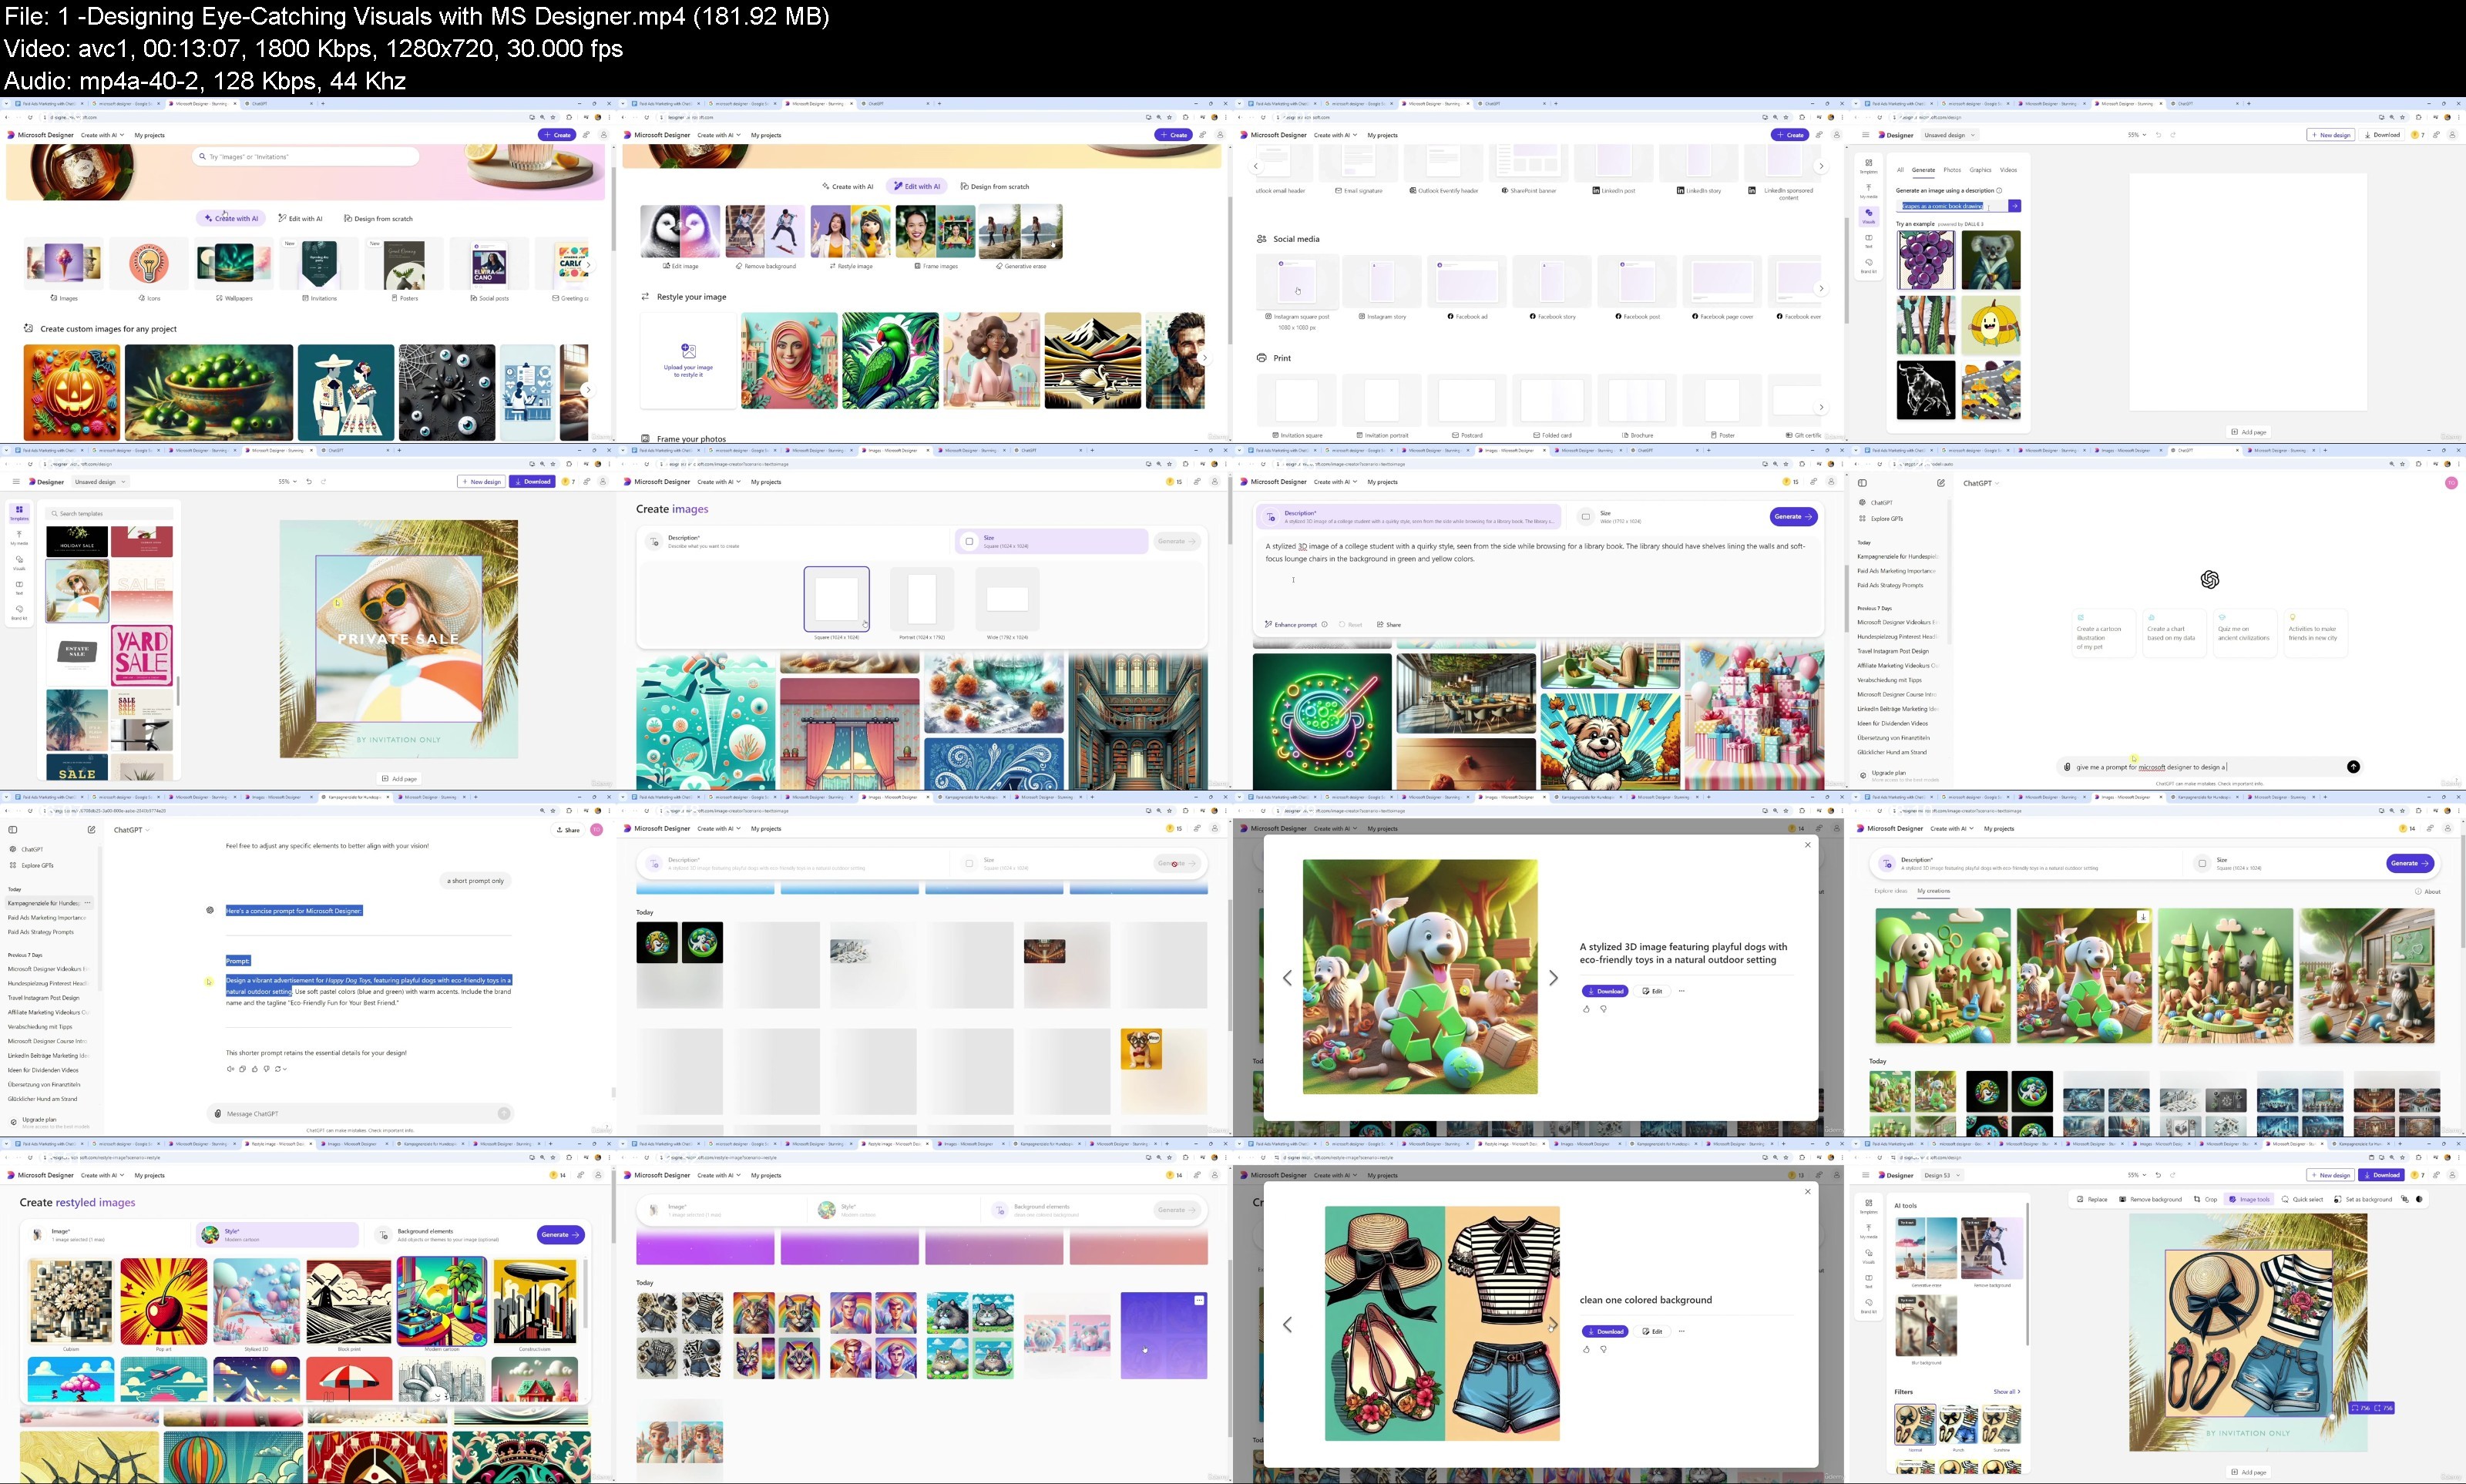Apply the Sunshine filter to the fashion design
This screenshot has width=2466, height=1484.
[x=2001, y=1424]
